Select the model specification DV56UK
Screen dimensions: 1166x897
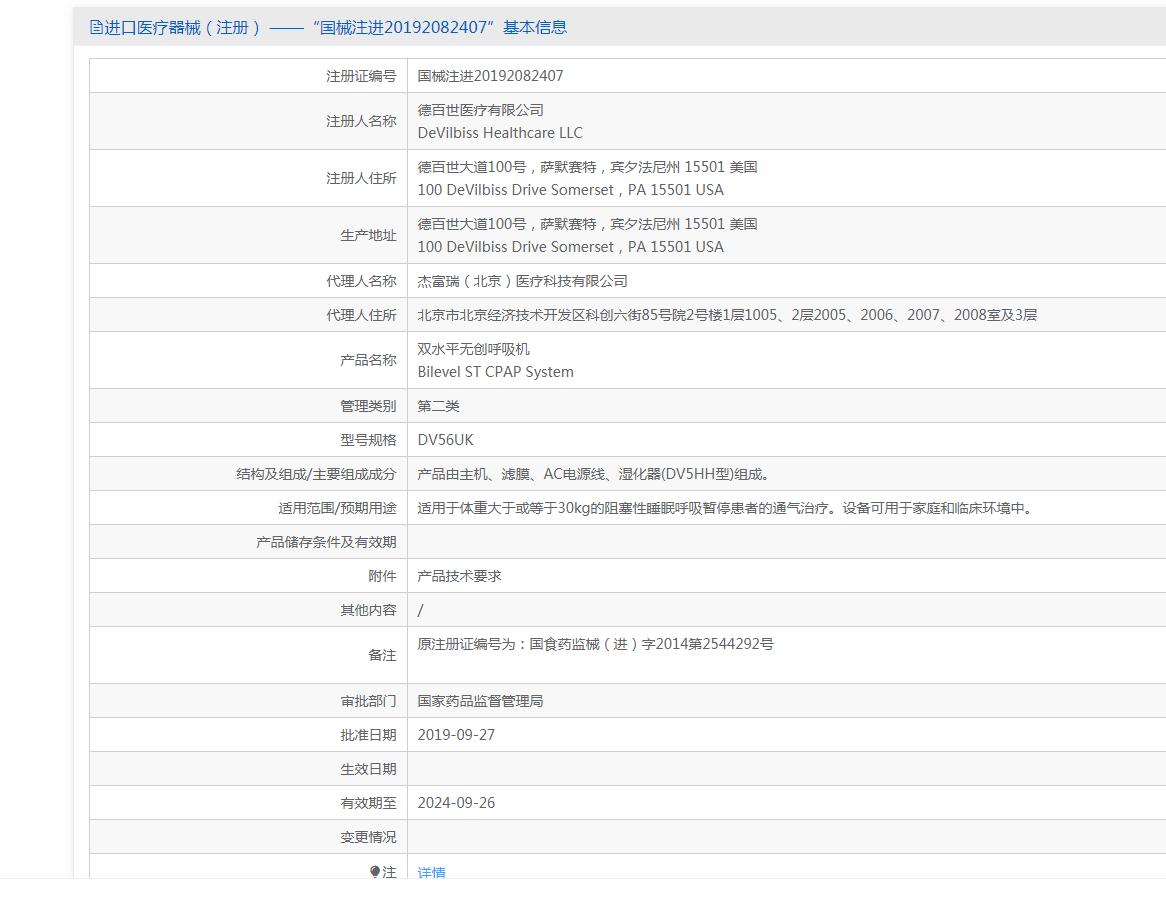pyautogui.click(x=445, y=440)
